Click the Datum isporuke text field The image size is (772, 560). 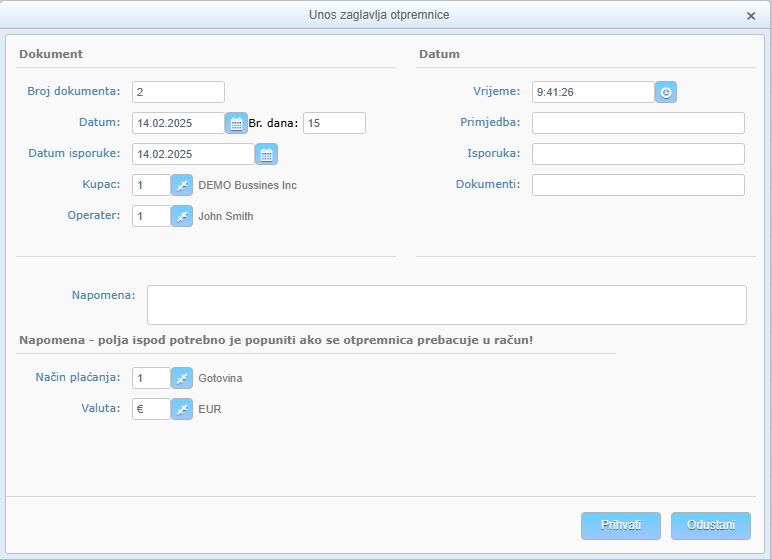(193, 154)
